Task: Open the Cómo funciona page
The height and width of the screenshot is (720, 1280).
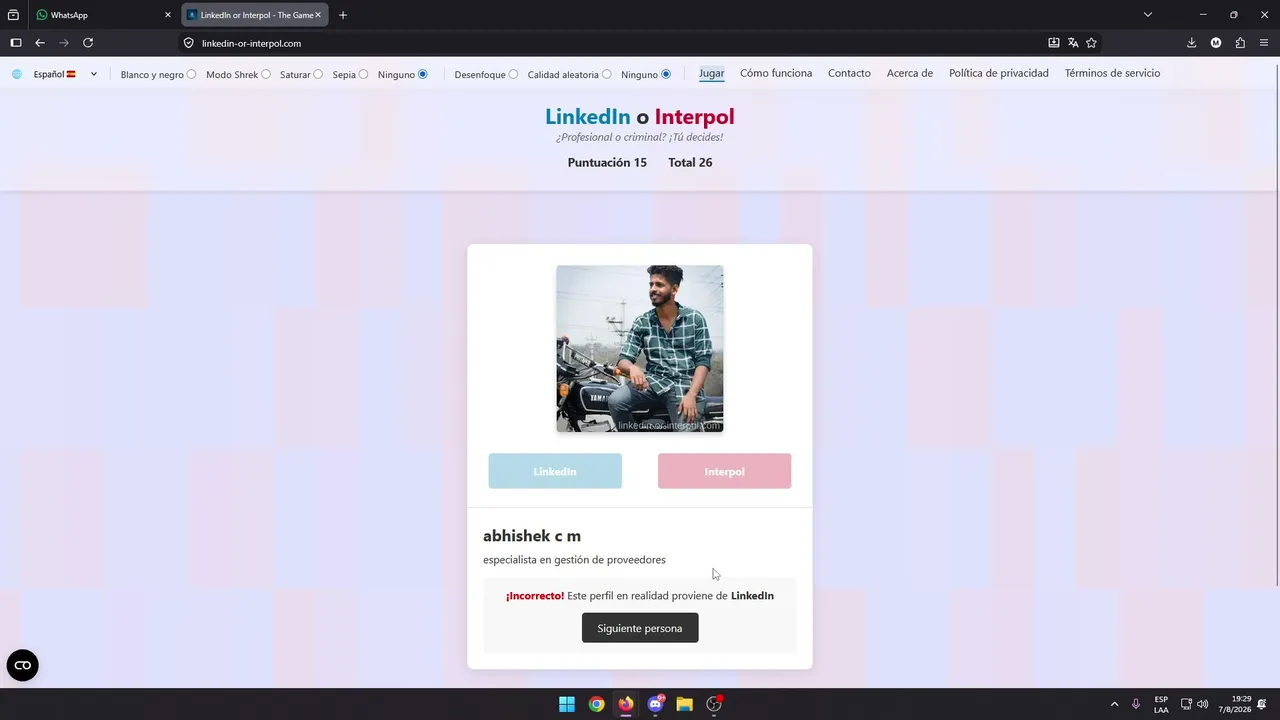Action: pyautogui.click(x=776, y=73)
